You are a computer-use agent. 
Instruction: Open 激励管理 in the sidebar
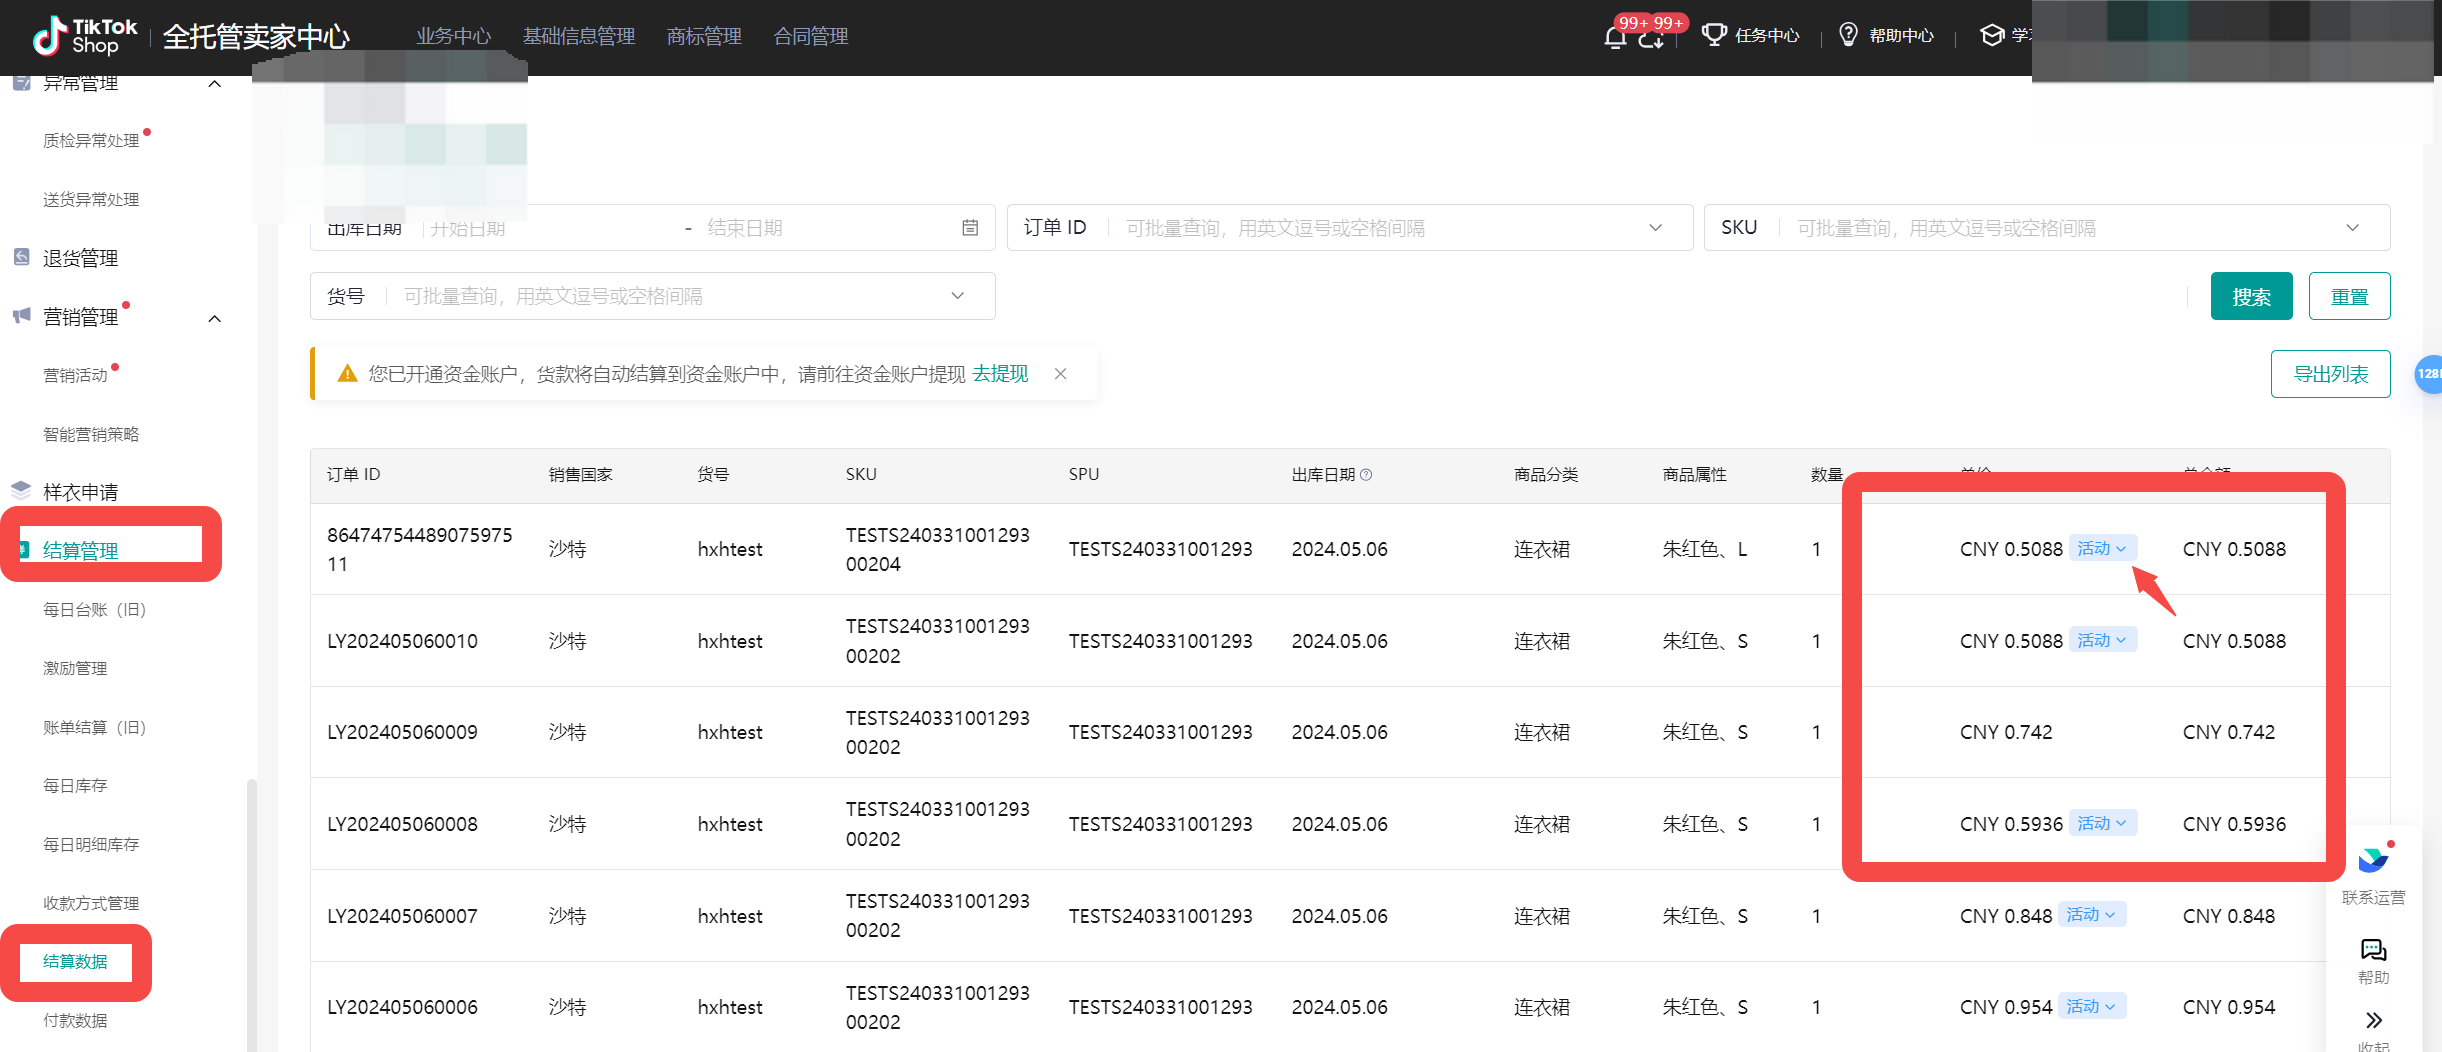tap(75, 668)
